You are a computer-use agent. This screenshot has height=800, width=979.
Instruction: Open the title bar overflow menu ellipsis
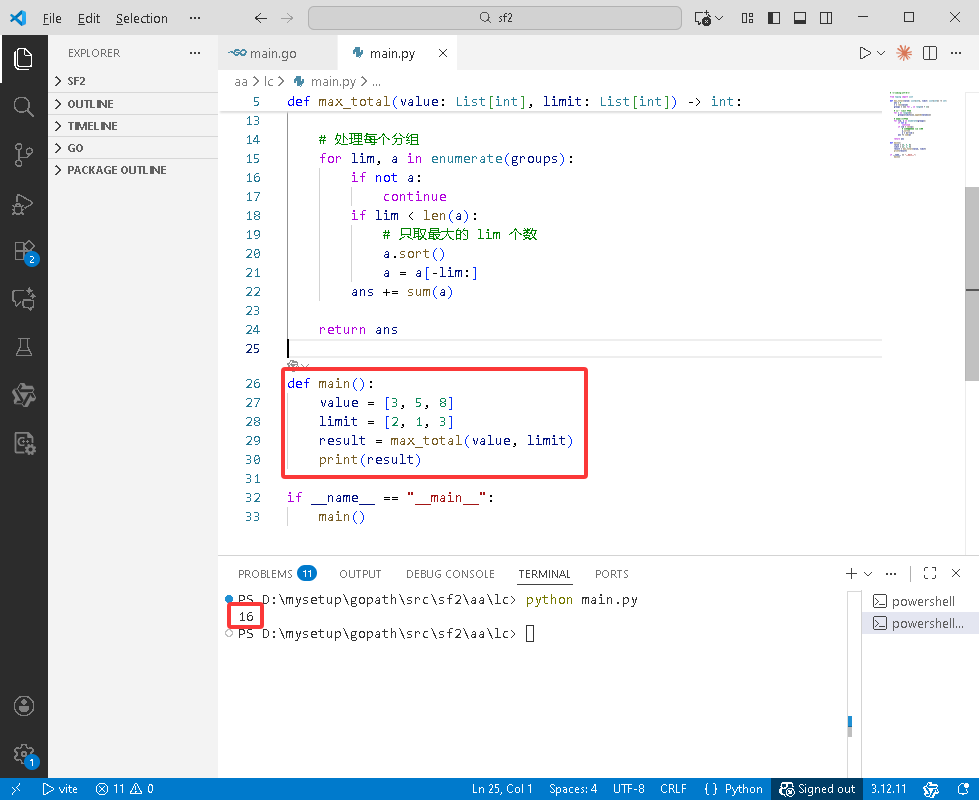click(x=195, y=18)
